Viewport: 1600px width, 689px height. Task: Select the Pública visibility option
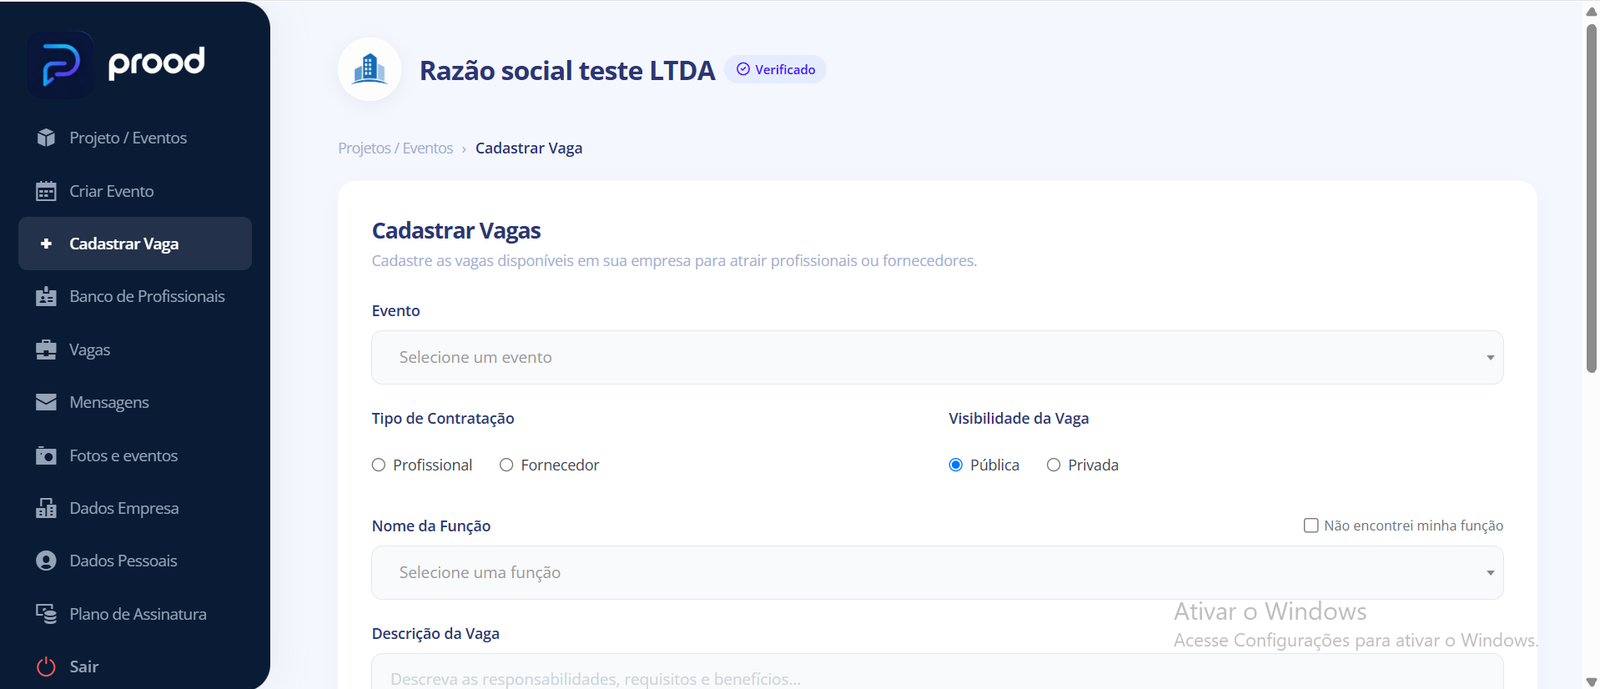coord(956,465)
